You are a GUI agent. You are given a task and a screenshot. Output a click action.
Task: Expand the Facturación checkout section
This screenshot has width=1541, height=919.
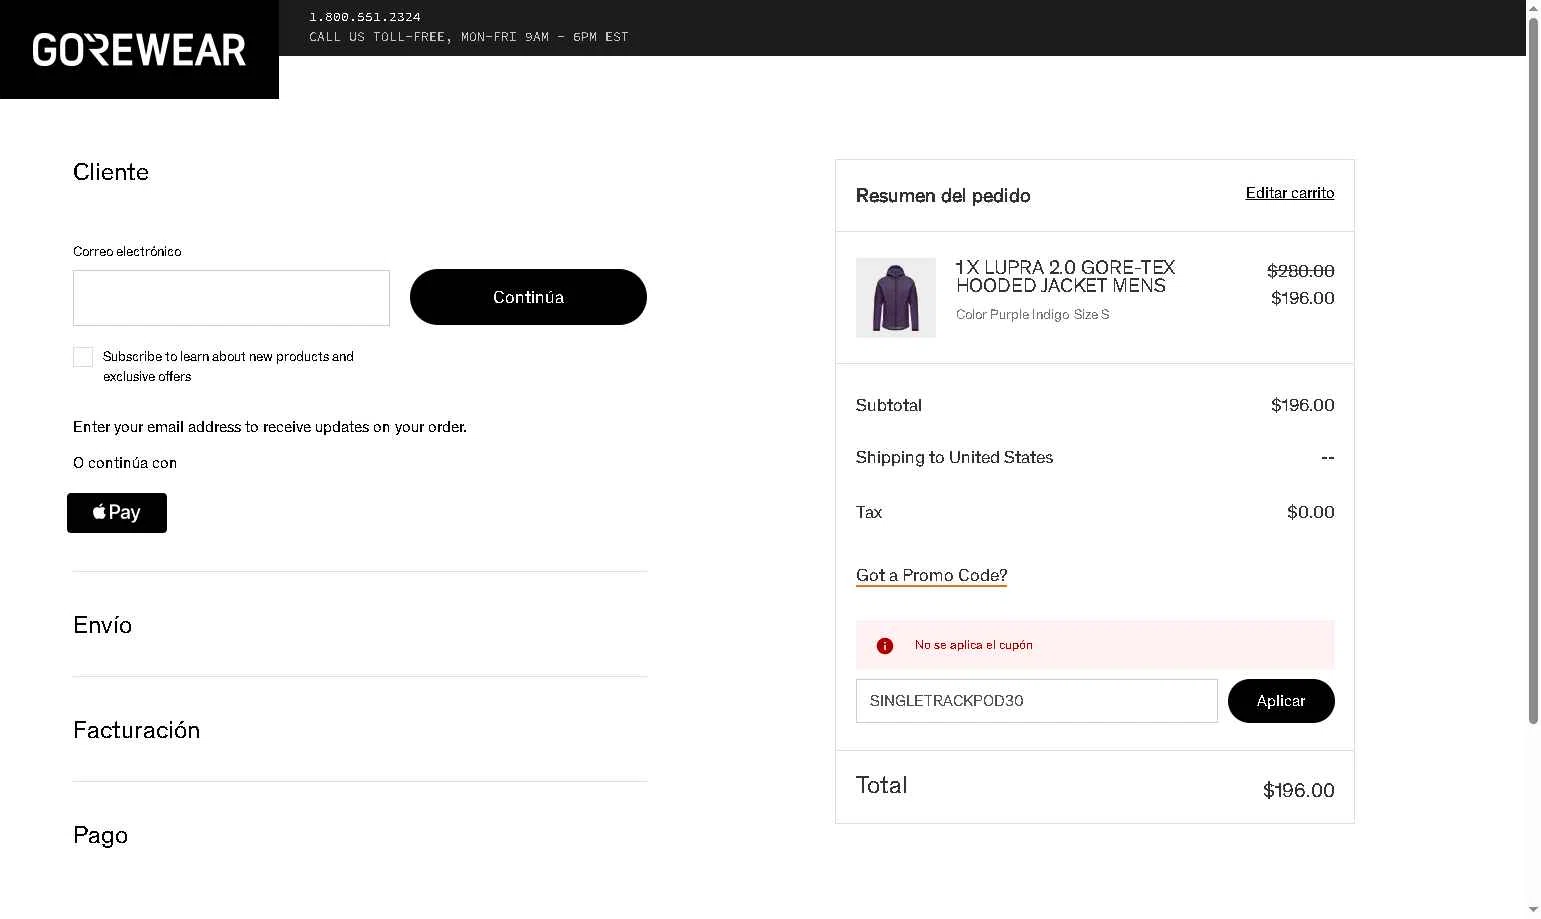pos(137,730)
